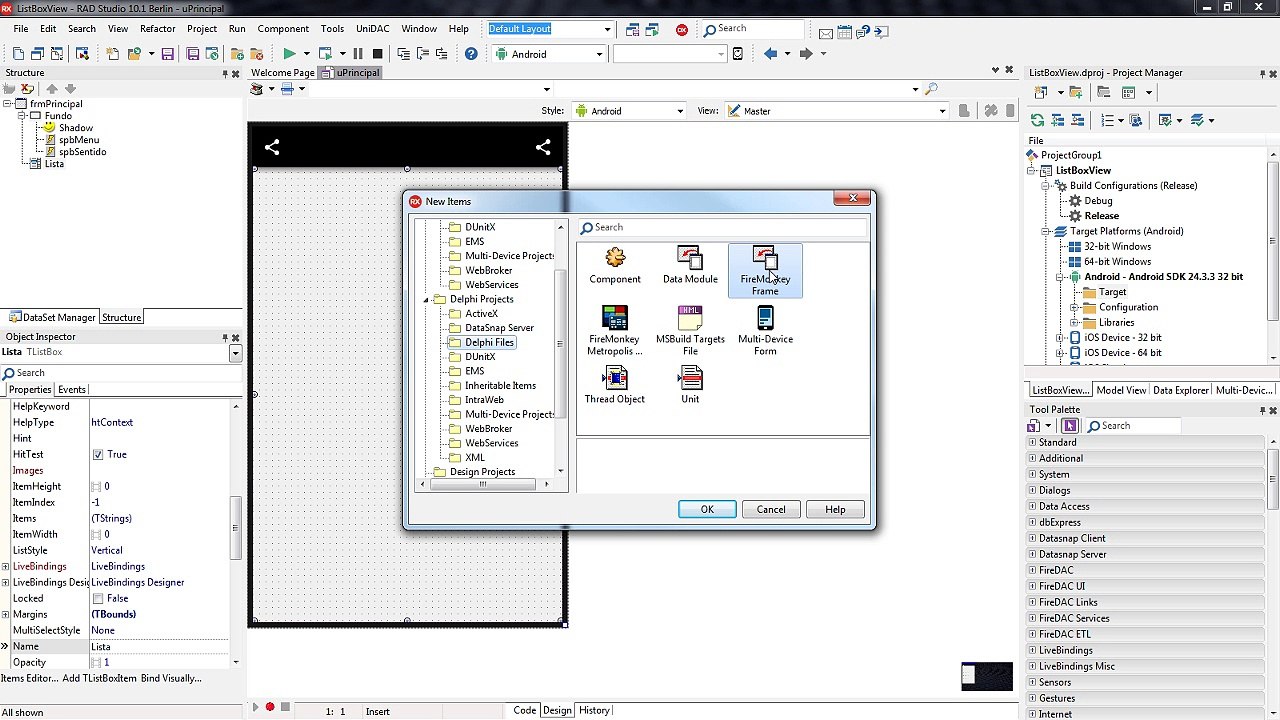
Task: Click the magnifier icon above the form designer
Action: pyautogui.click(x=932, y=89)
